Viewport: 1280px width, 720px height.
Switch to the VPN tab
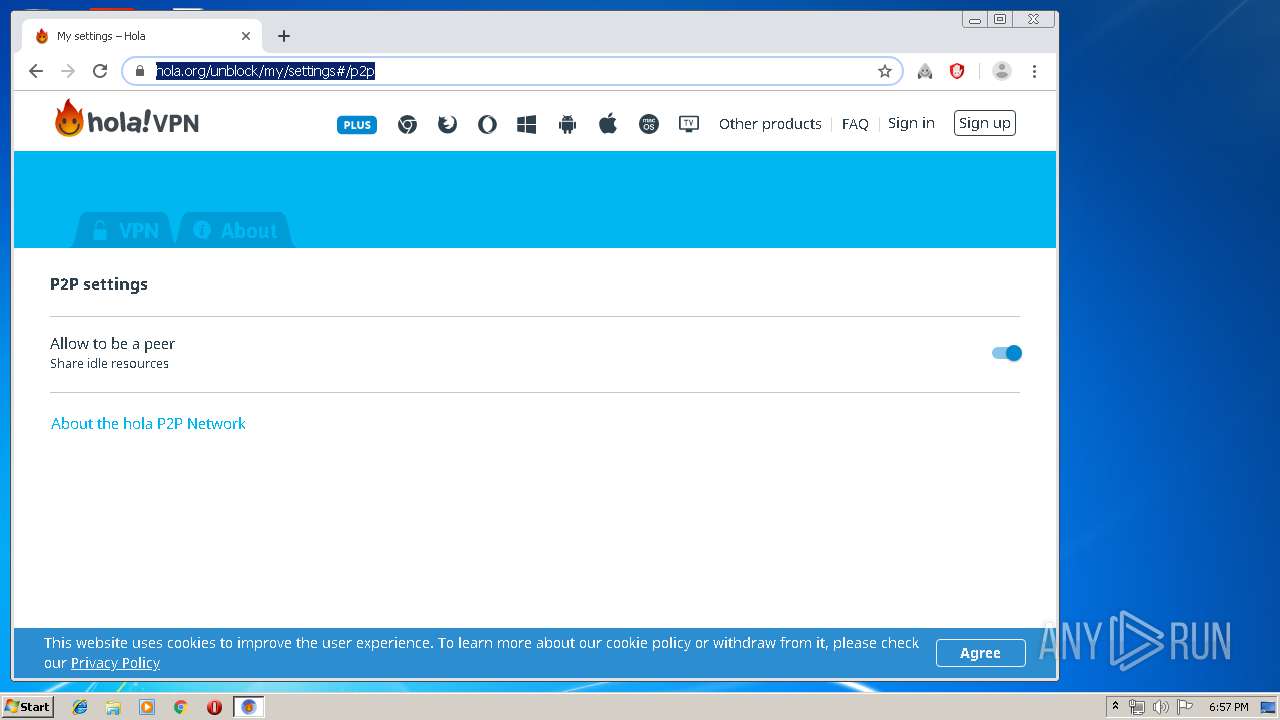pos(125,230)
